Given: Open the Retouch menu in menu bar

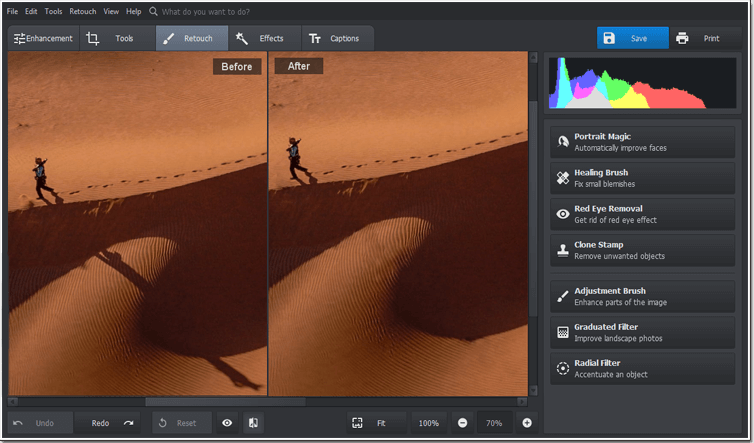Looking at the screenshot, I should pos(83,11).
